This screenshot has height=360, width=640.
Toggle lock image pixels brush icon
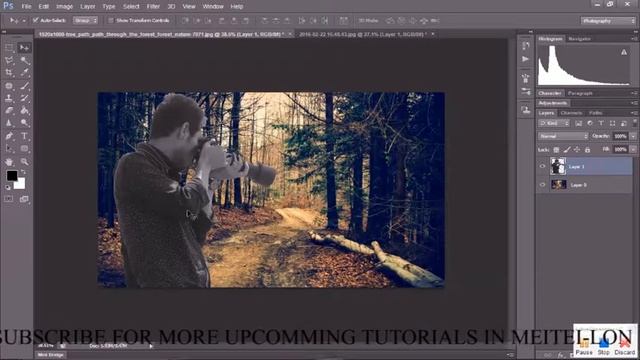coord(567,150)
